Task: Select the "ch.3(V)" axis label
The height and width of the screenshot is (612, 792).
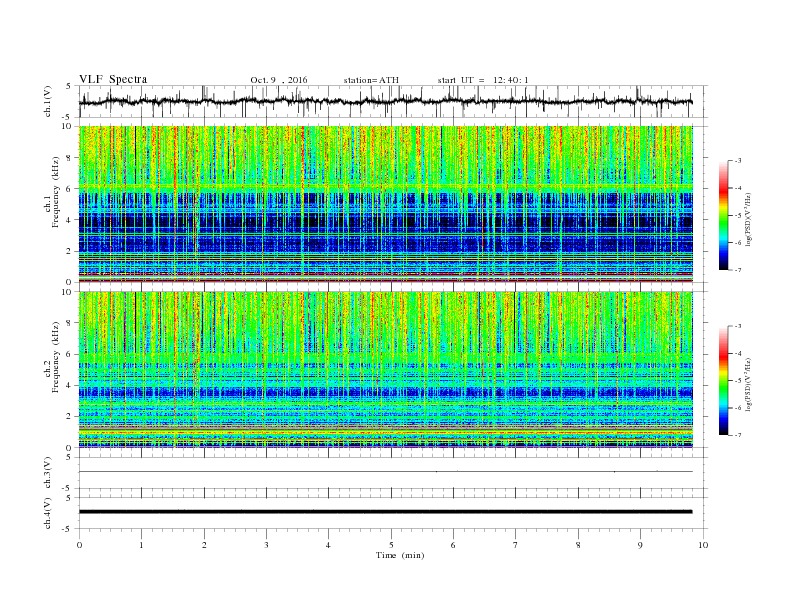Action: click(47, 473)
